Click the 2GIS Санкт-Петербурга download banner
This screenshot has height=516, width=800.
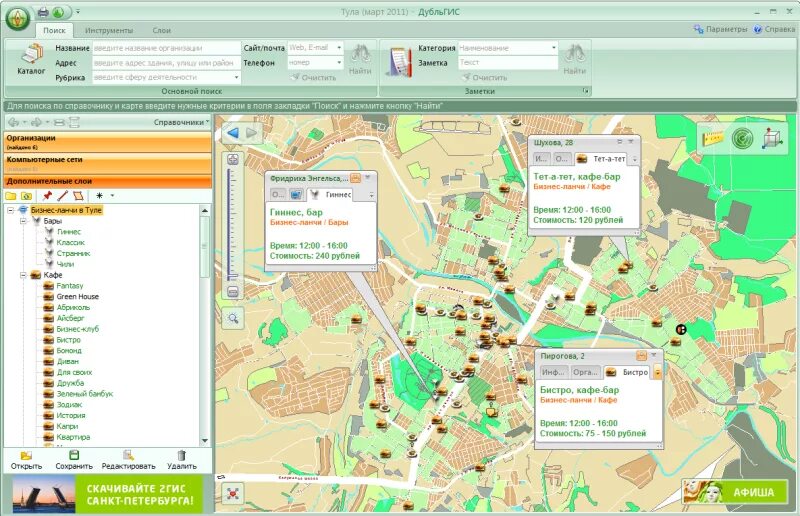coord(108,494)
